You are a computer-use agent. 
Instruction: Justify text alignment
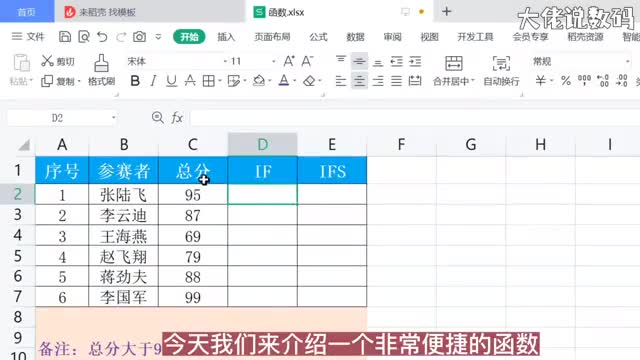coord(396,81)
